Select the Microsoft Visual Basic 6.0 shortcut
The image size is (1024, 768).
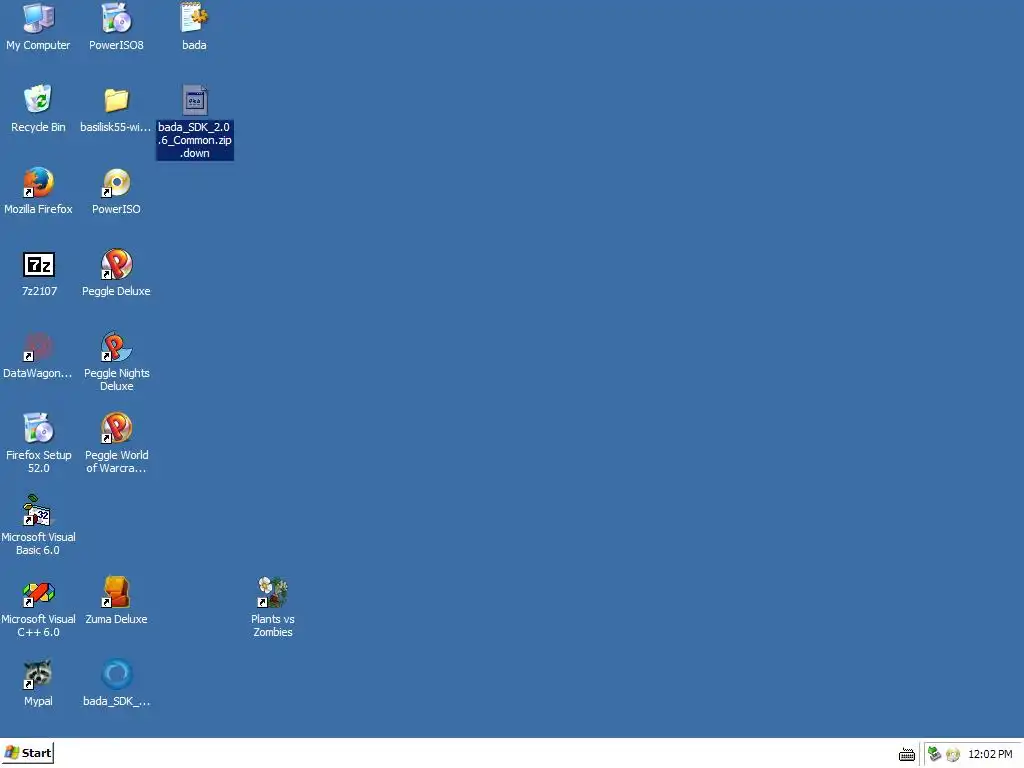pos(39,510)
